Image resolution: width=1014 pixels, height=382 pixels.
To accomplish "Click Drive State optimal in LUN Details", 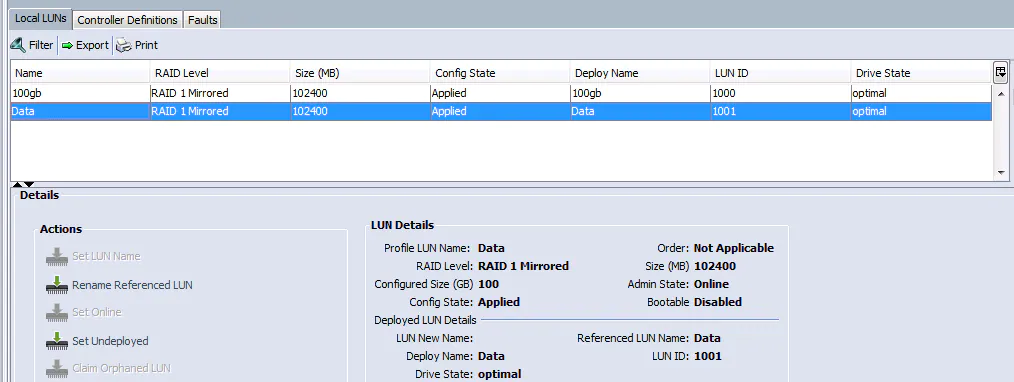I will [500, 374].
